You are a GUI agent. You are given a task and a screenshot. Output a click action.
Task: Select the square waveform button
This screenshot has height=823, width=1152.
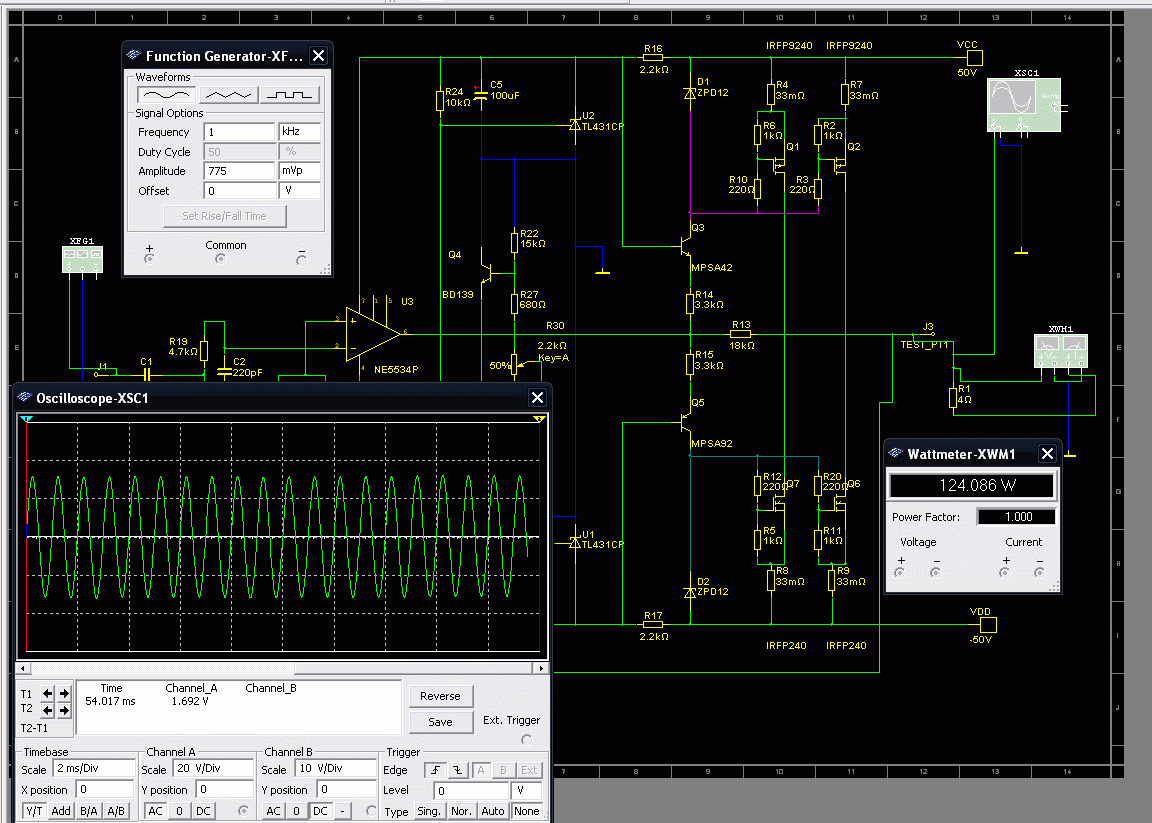click(290, 95)
